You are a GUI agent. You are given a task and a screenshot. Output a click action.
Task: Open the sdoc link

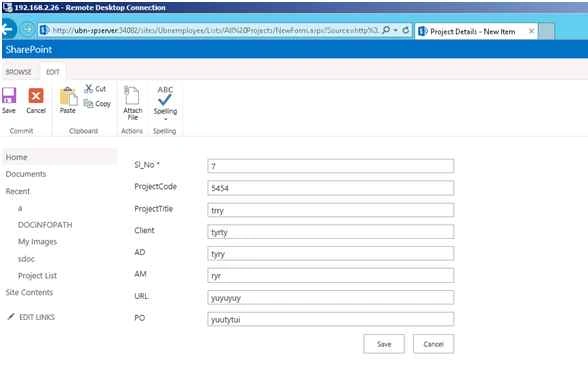click(x=26, y=259)
